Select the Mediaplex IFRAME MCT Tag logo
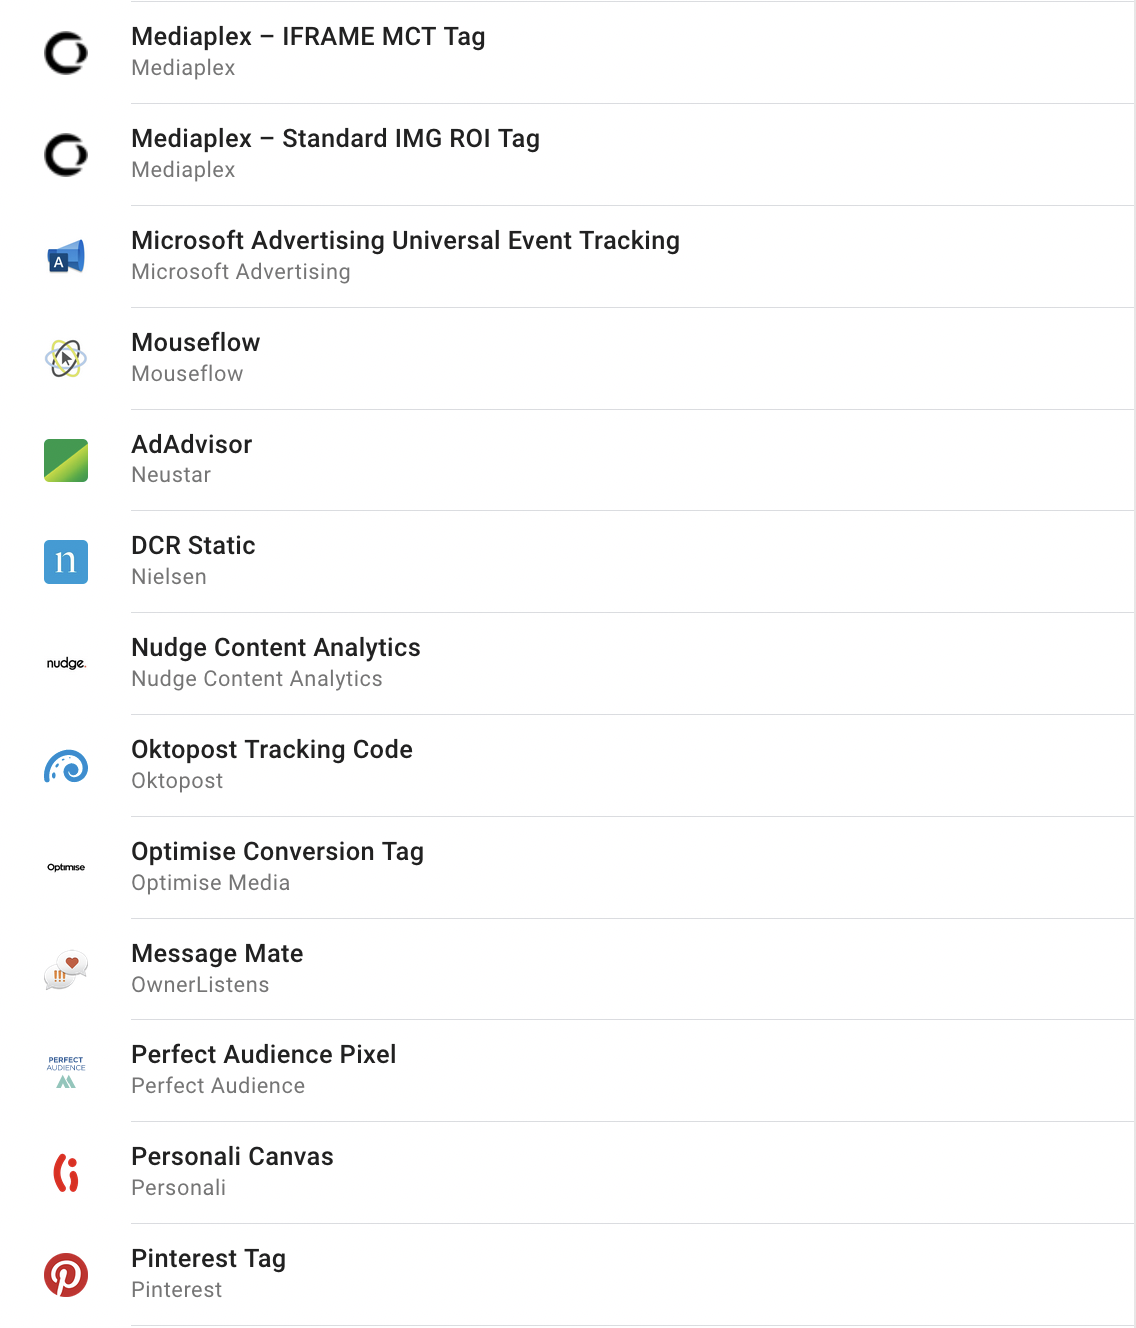Viewport: 1136px width, 1328px height. point(66,53)
